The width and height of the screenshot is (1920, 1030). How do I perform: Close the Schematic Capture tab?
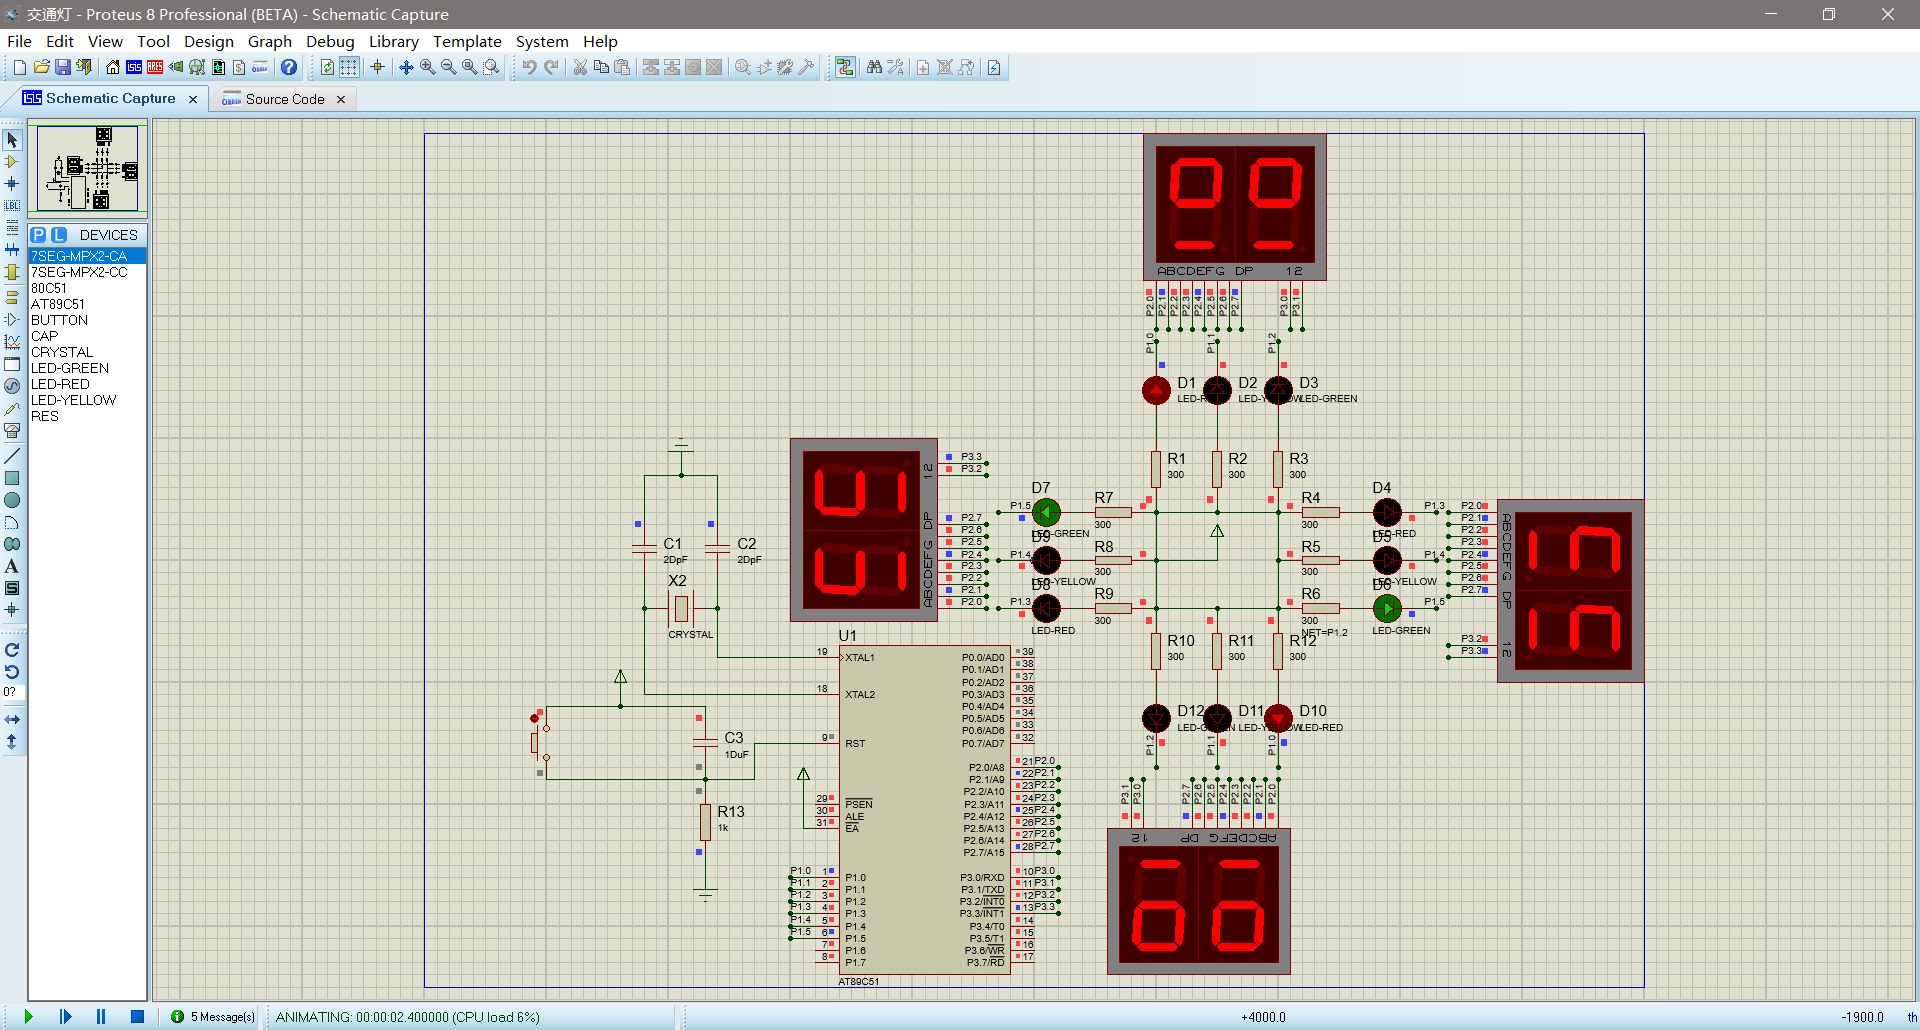click(x=193, y=99)
